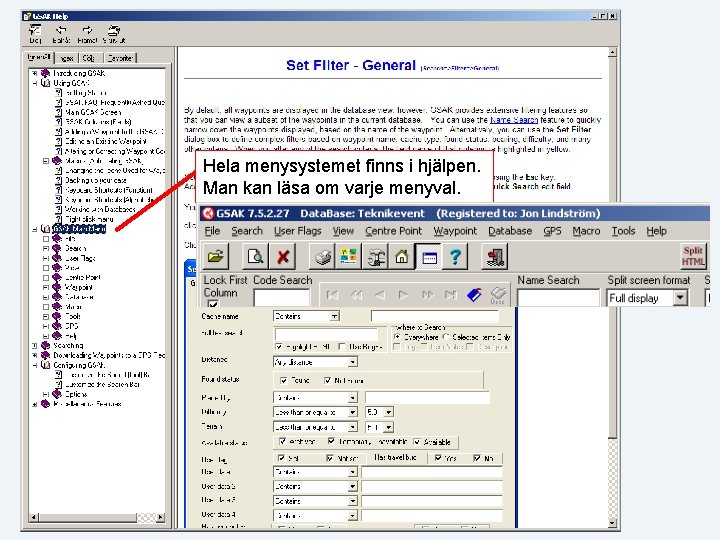Image resolution: width=720 pixels, height=540 pixels.
Task: Click the last record navigation arrow
Action: tap(450, 295)
